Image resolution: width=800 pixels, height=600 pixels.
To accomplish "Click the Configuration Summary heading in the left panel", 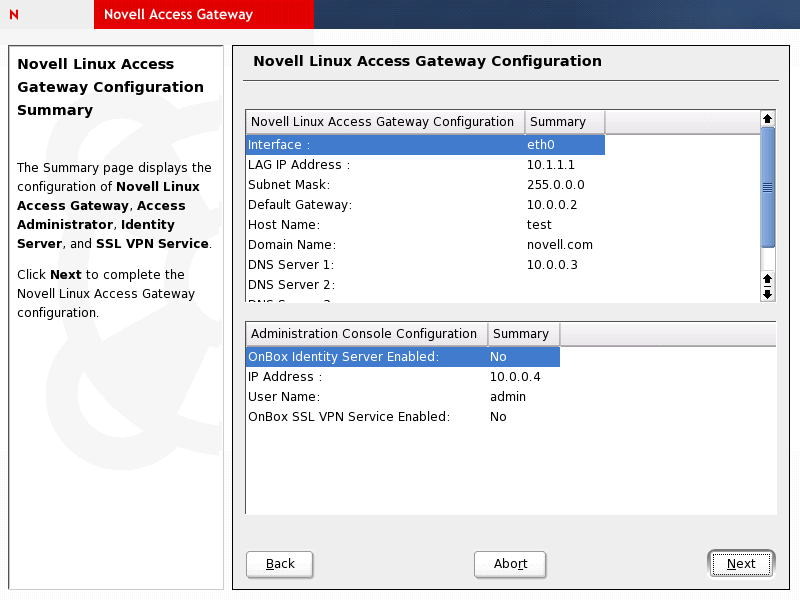I will point(110,87).
